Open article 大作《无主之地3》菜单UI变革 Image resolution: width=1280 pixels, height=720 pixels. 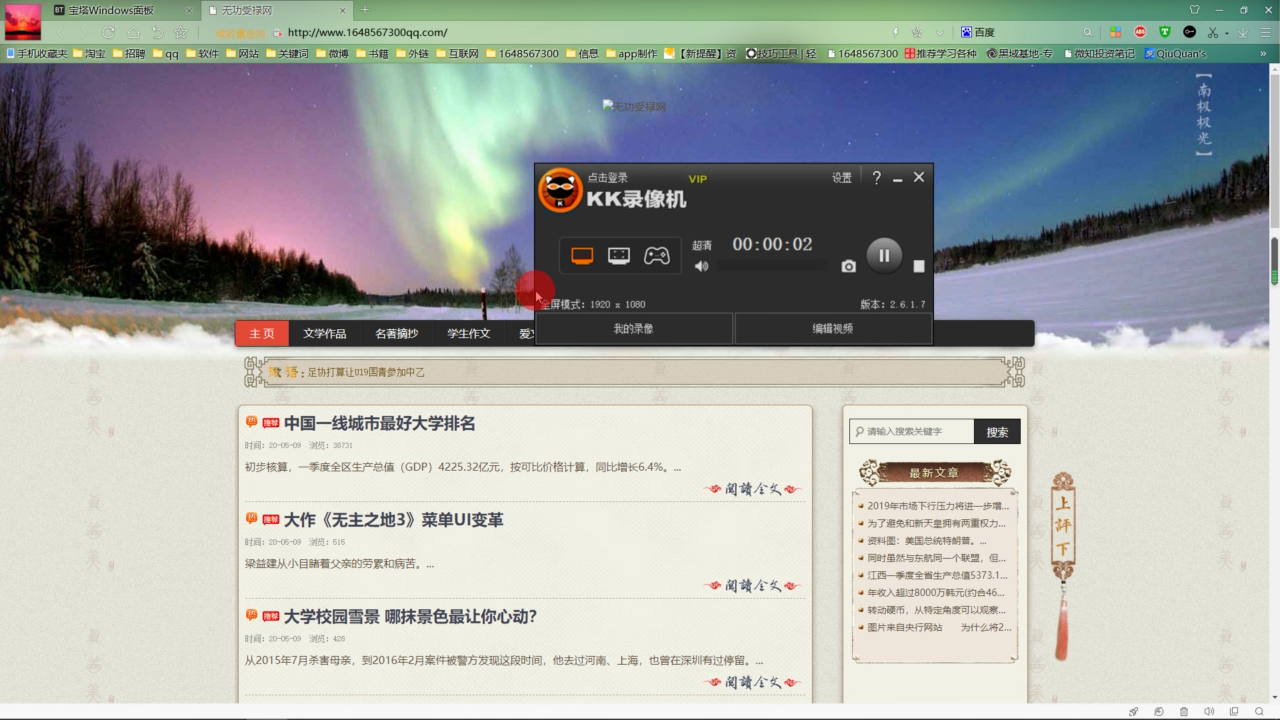pyautogui.click(x=393, y=520)
